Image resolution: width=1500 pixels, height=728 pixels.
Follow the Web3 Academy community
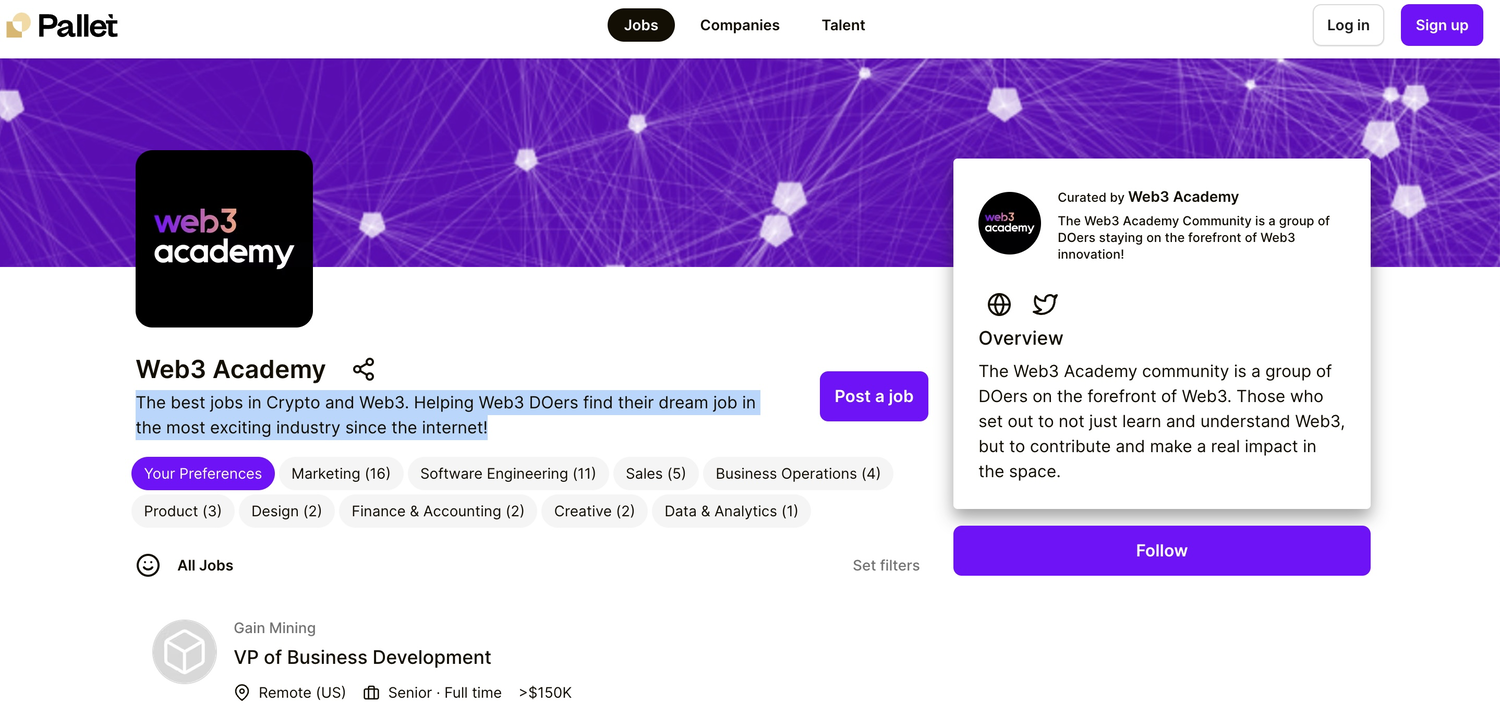click(x=1162, y=551)
